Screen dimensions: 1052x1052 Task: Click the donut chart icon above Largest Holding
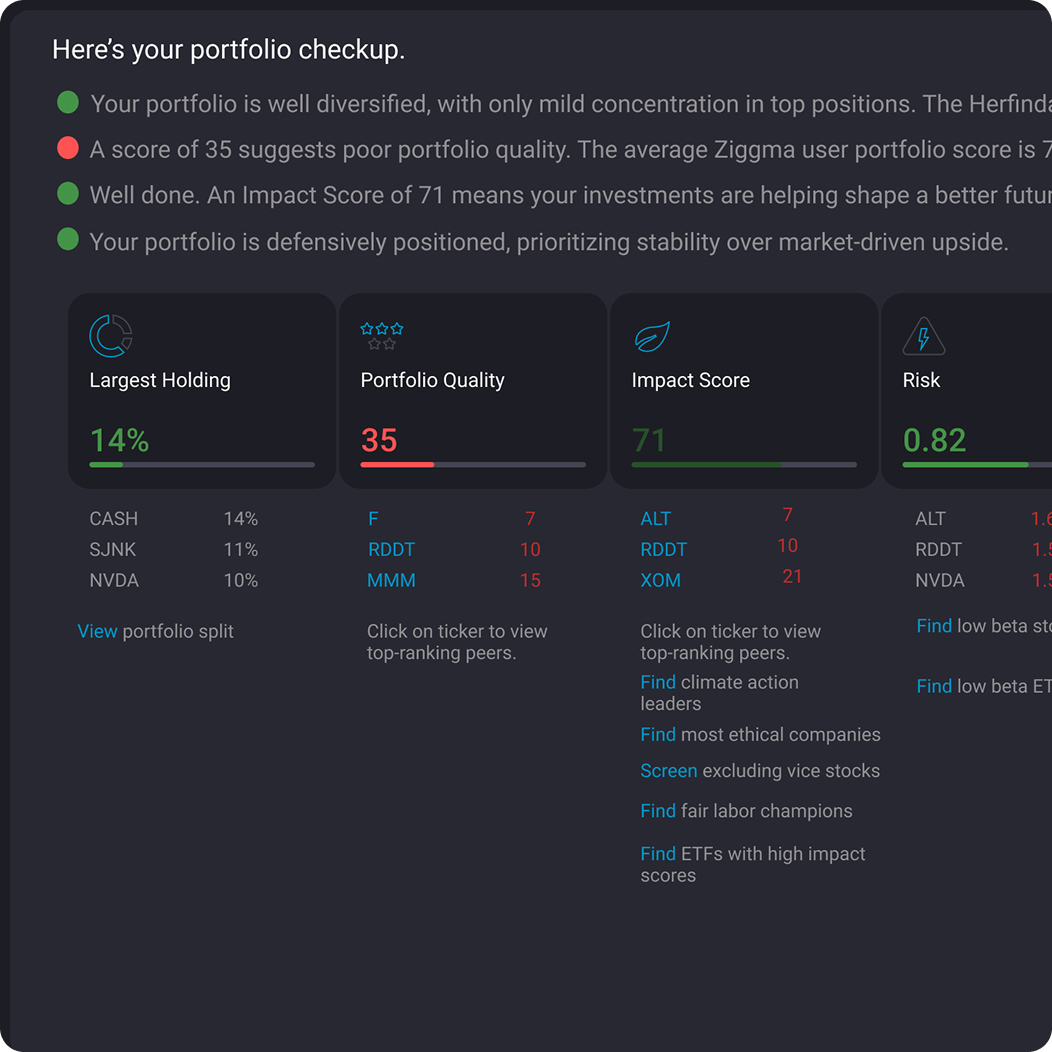point(110,337)
